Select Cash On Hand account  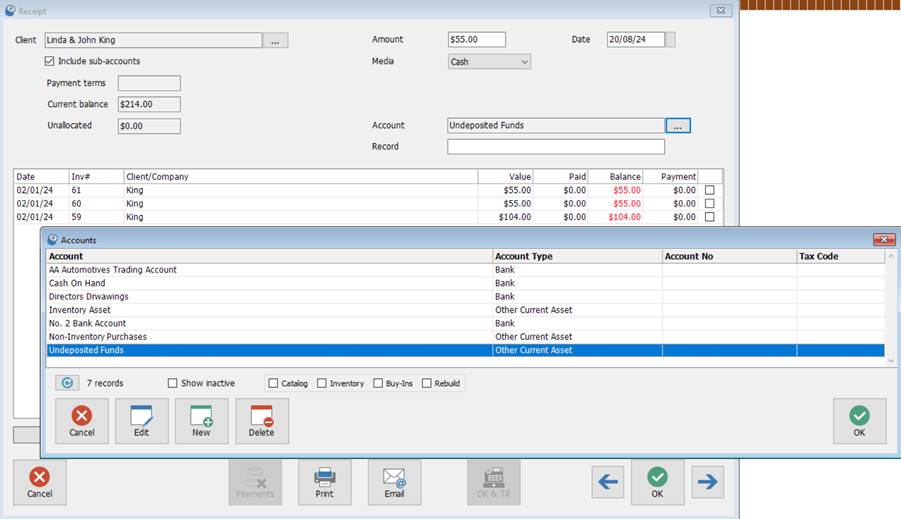[x=465, y=283]
